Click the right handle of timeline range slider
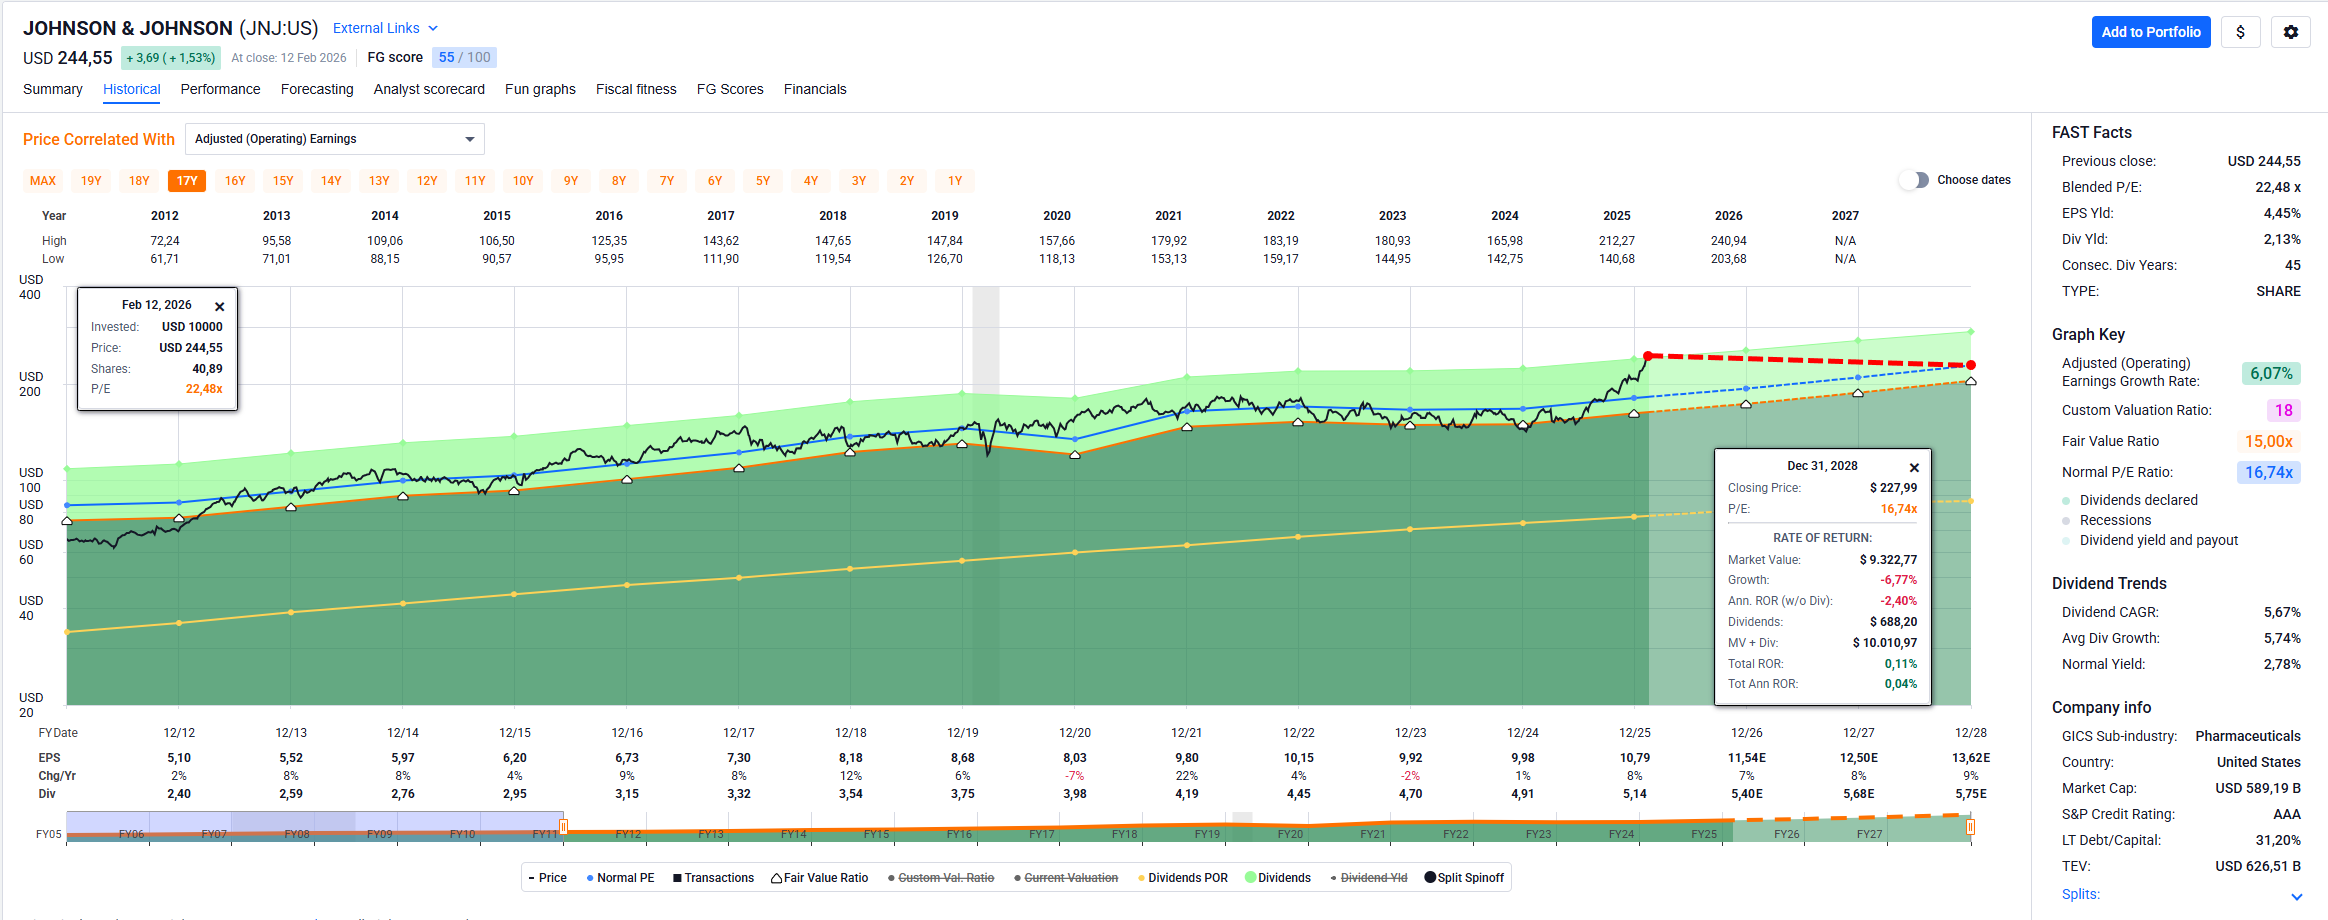The width and height of the screenshot is (2328, 920). (x=1970, y=827)
